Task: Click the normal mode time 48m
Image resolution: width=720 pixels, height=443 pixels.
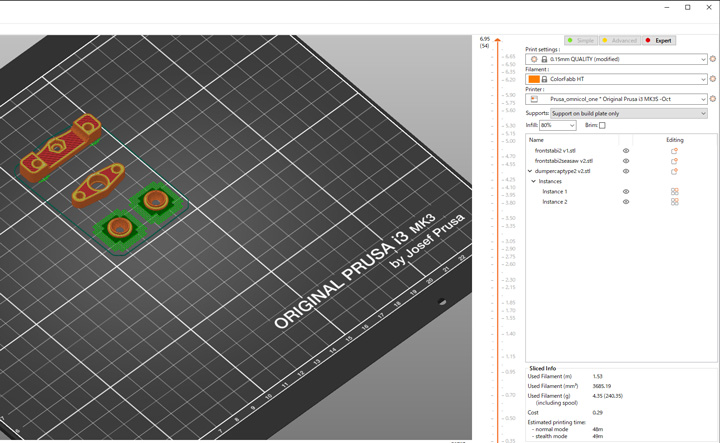Action: point(597,430)
